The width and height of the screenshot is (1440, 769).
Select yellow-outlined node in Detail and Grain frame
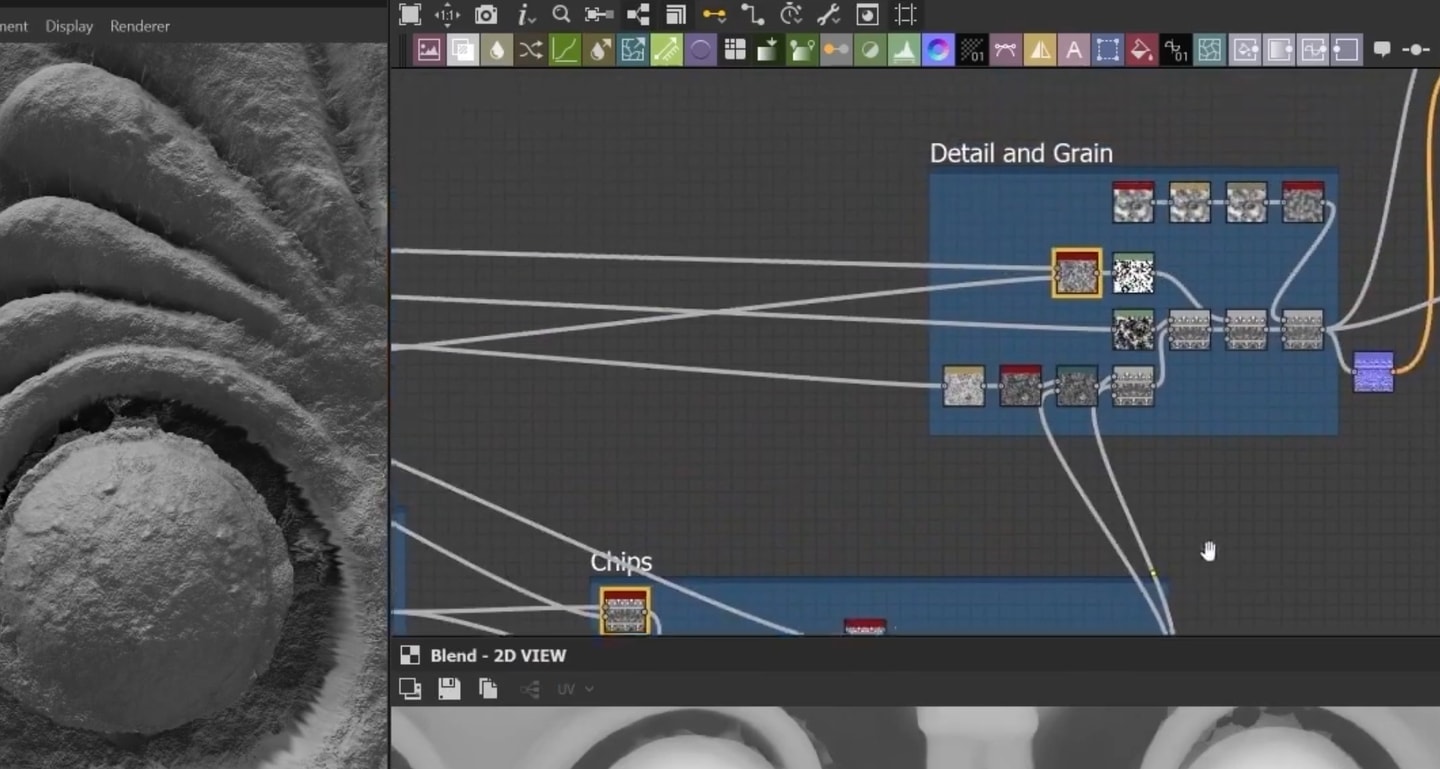(x=1077, y=273)
